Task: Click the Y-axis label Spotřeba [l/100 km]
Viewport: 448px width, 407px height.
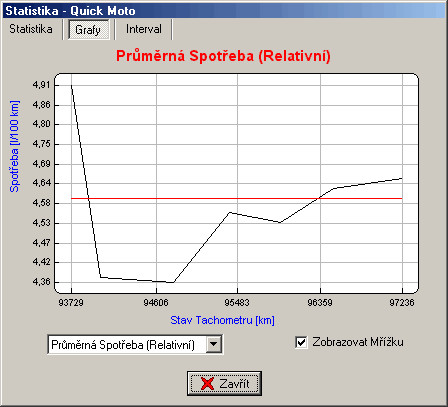Action: coord(14,146)
